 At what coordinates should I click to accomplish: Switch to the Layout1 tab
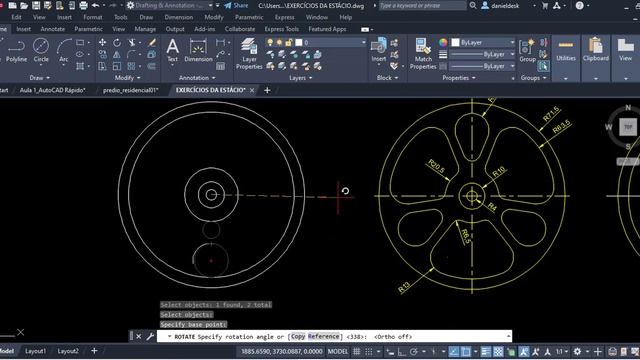(35, 351)
